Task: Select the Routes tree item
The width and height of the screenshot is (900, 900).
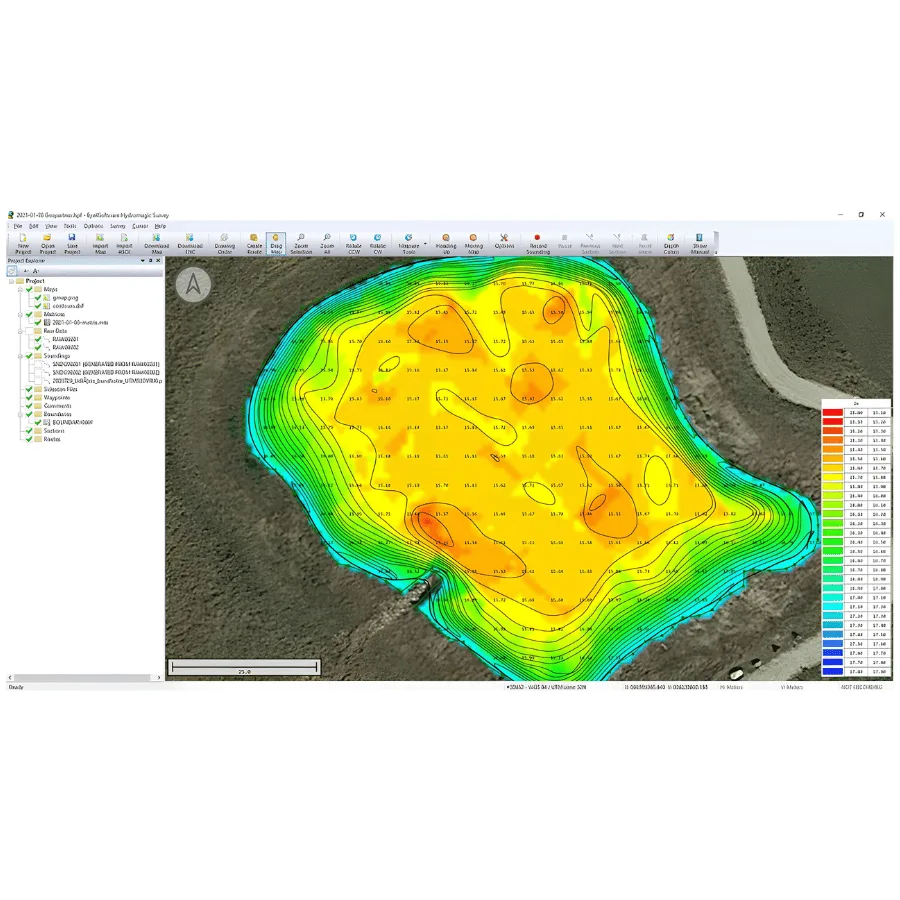Action: pos(52,439)
